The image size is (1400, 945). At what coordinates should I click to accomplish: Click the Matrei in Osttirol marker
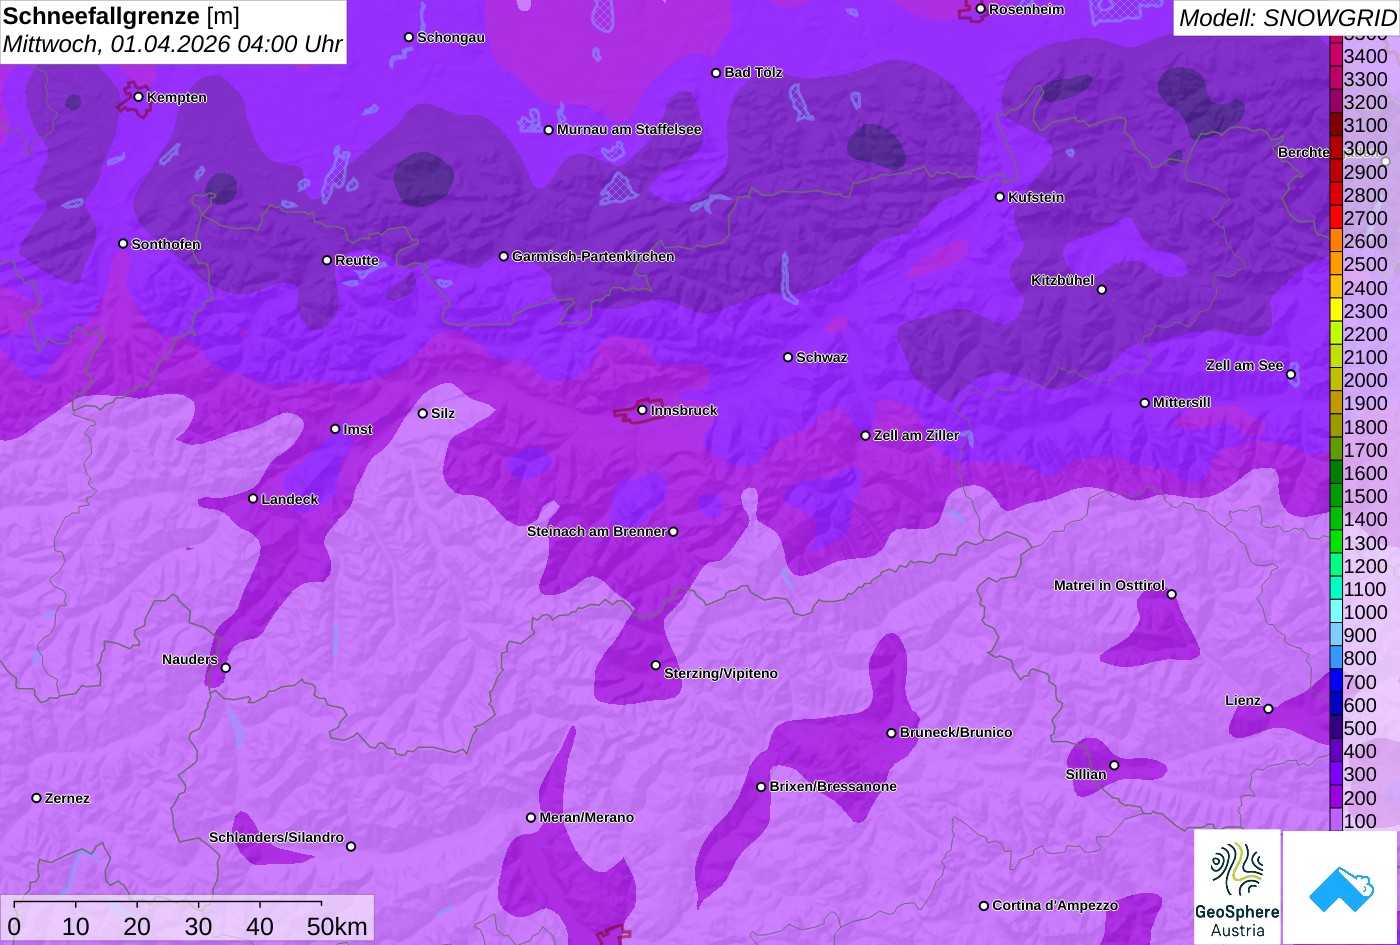coord(1172,594)
